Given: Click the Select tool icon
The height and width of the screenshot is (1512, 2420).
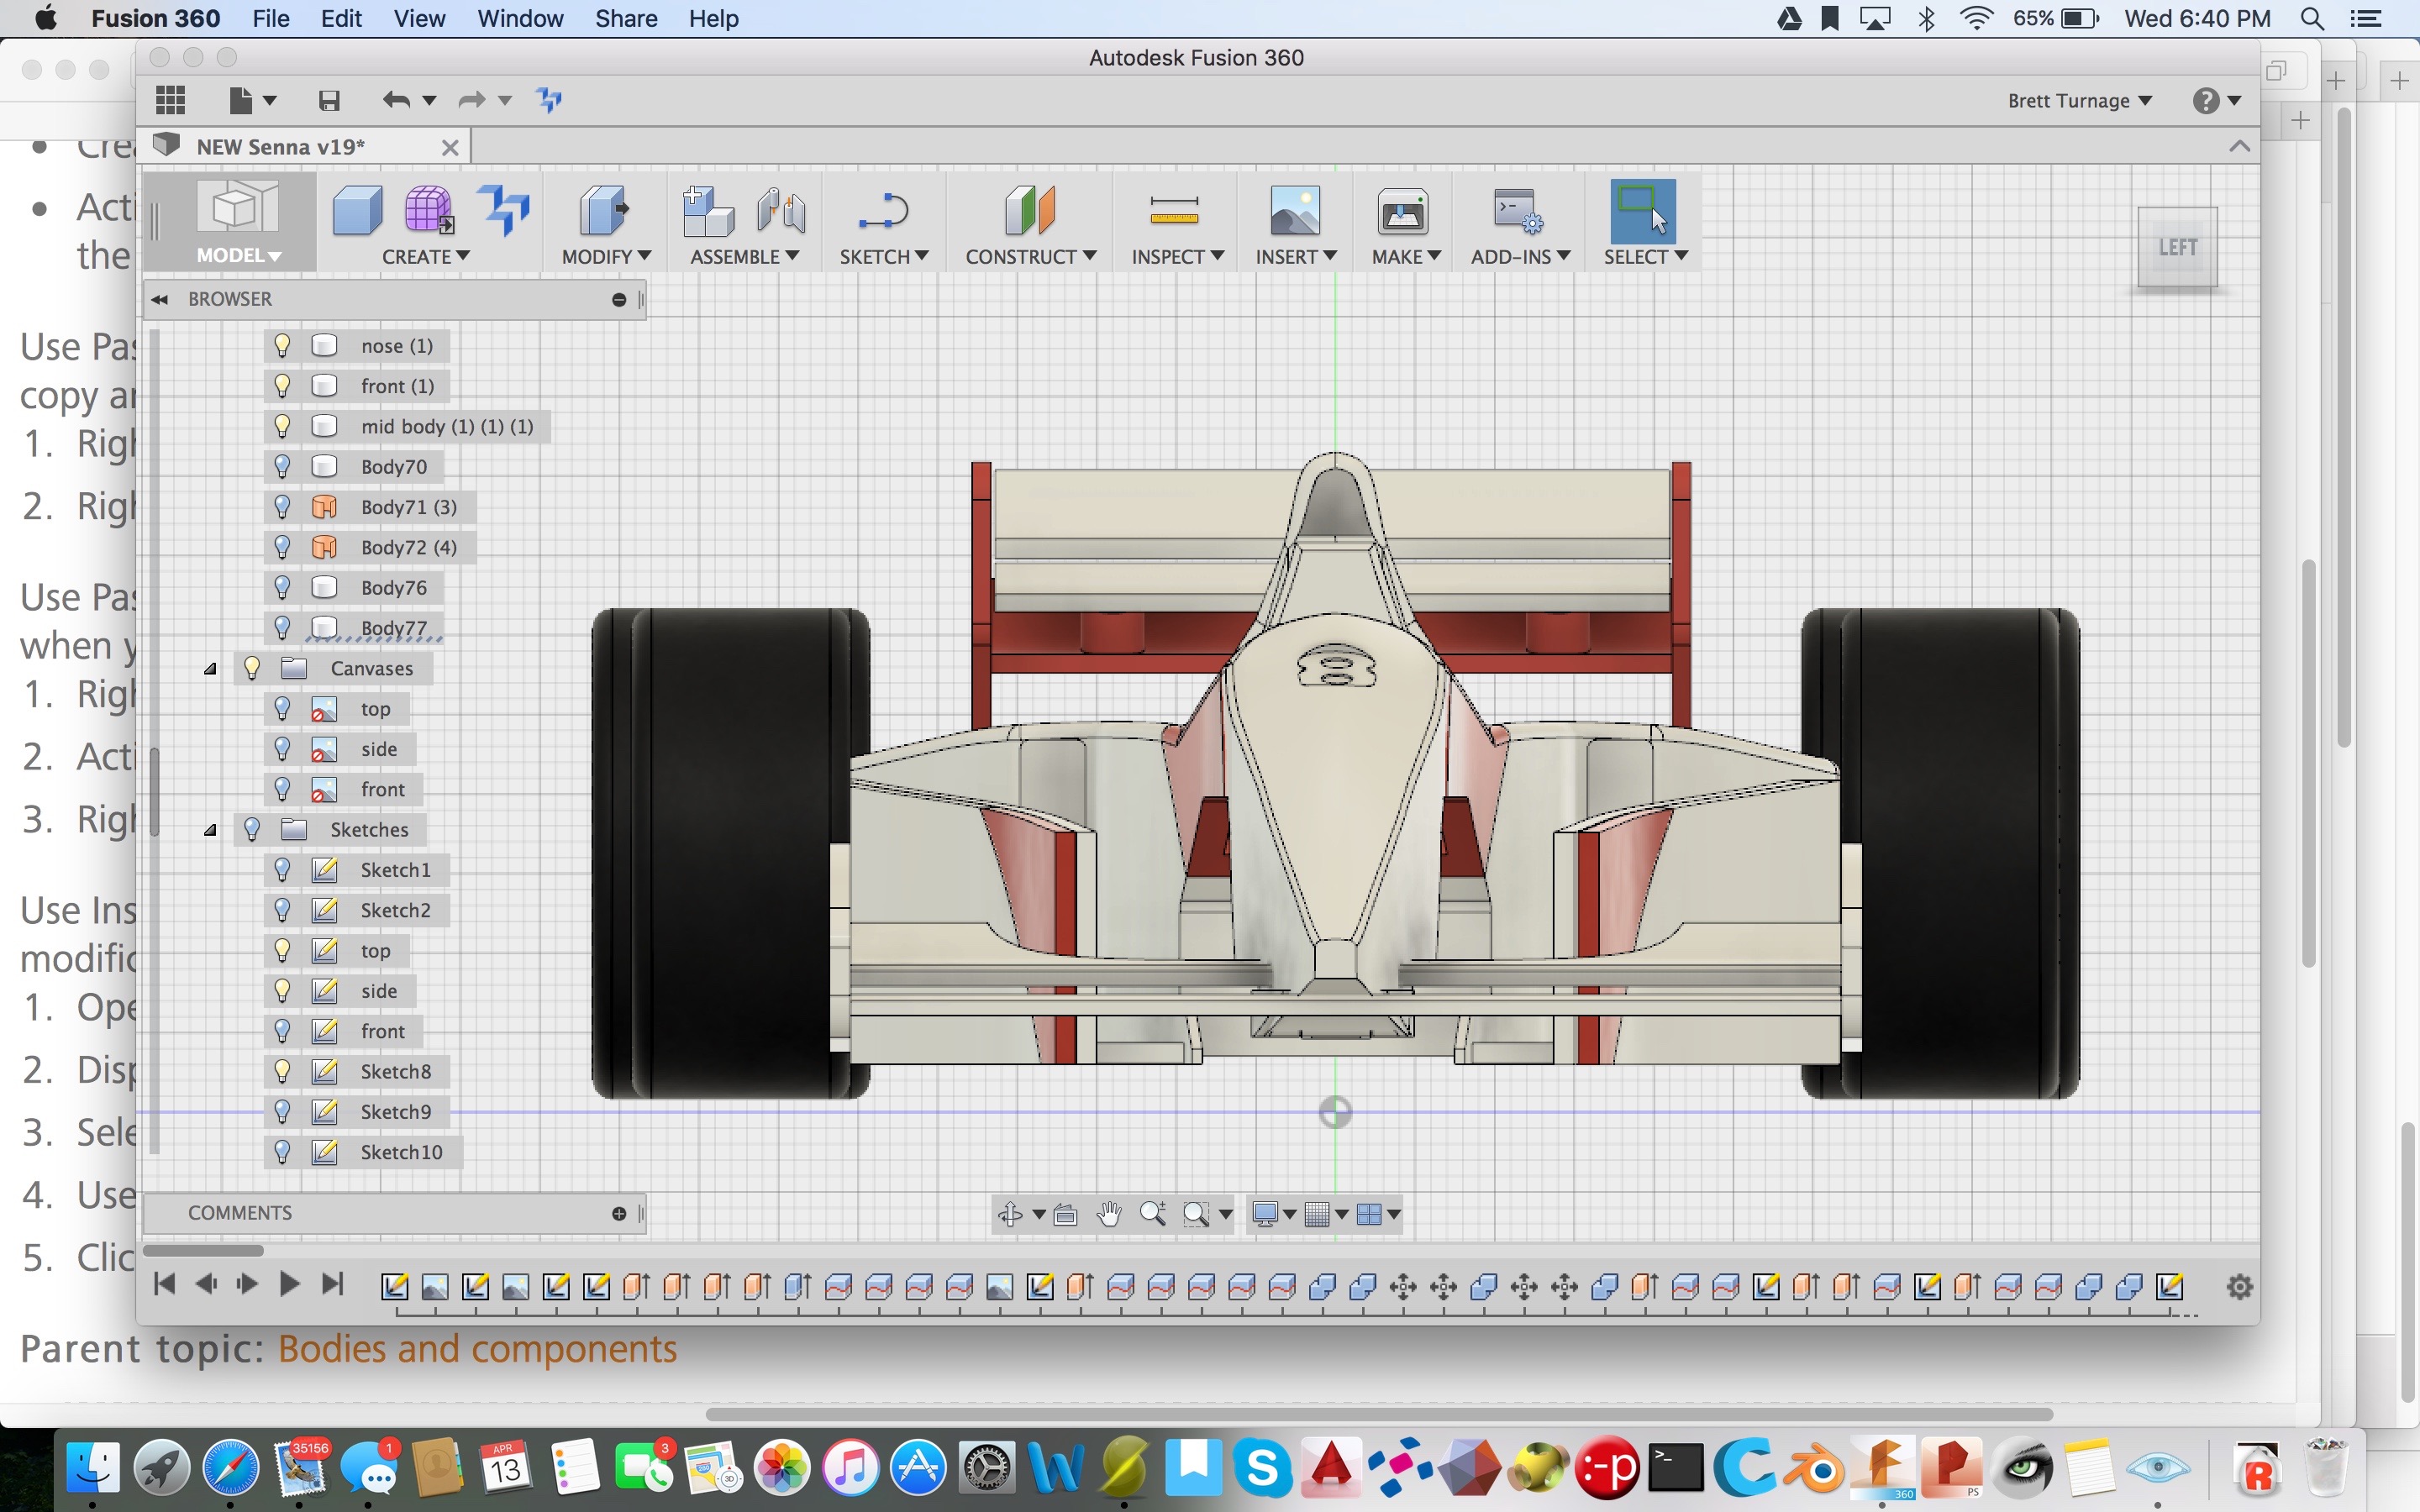Looking at the screenshot, I should tap(1642, 211).
